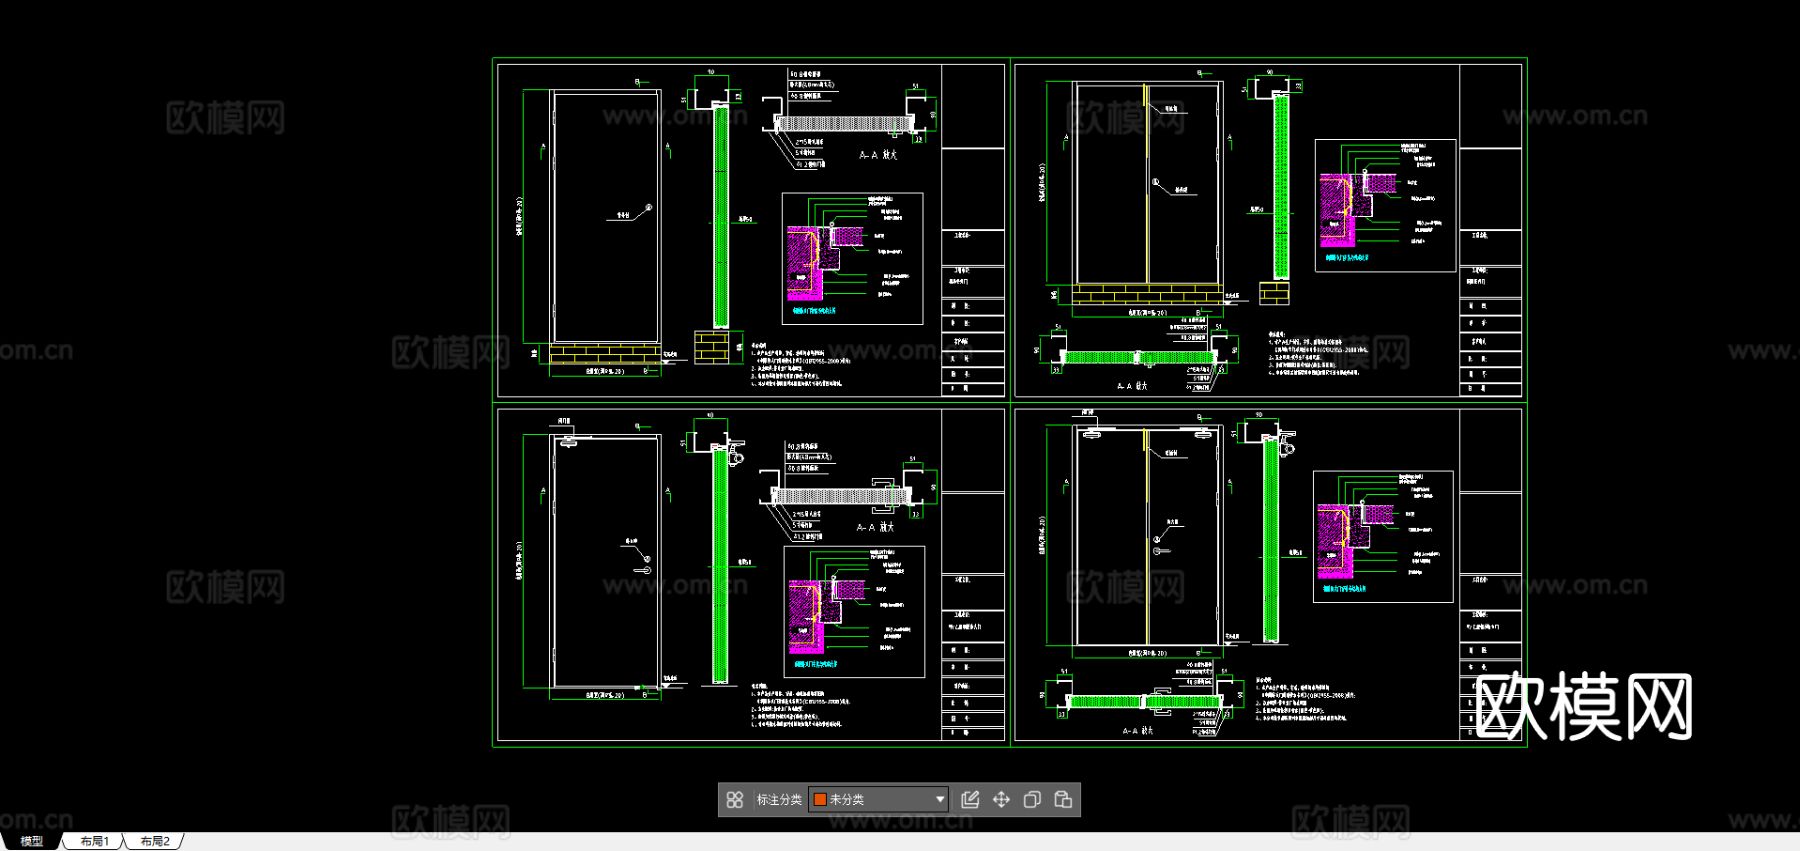Open the 未分类 annotation category dropdown

click(x=879, y=800)
